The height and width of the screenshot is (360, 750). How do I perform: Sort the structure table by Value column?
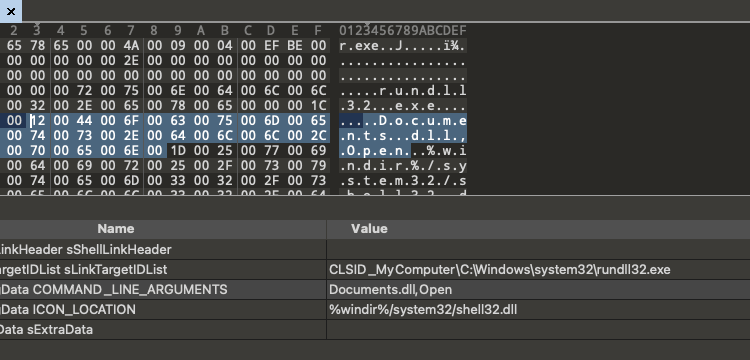pyautogui.click(x=538, y=229)
